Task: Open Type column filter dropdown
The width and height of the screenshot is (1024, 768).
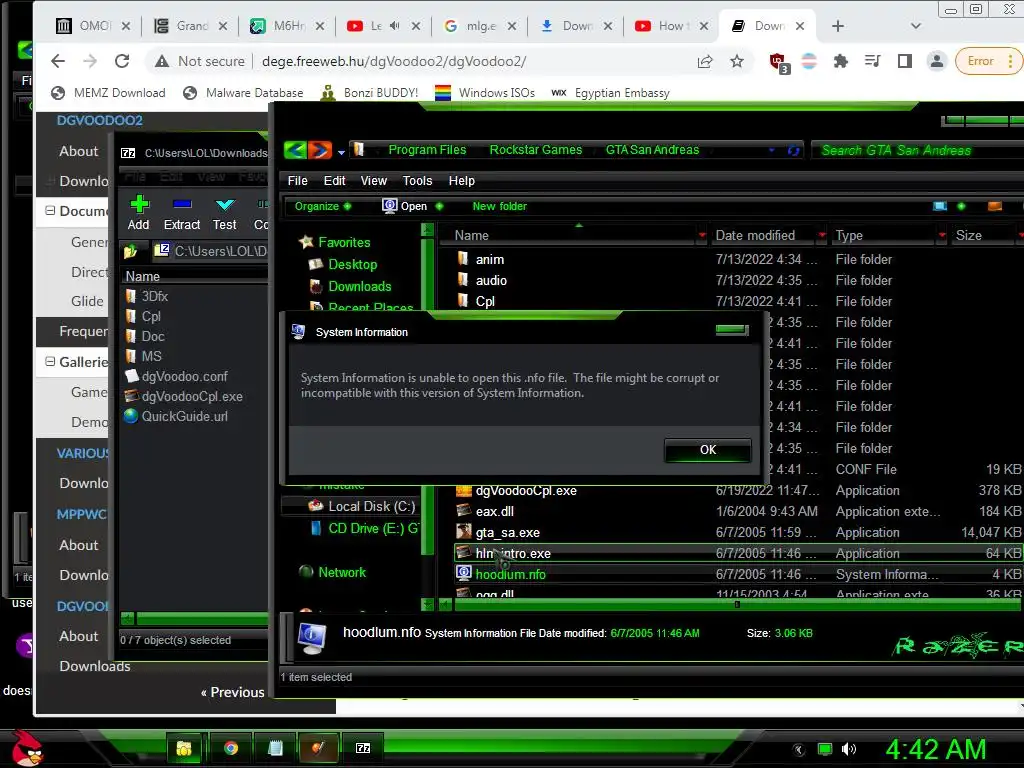Action: tap(942, 235)
